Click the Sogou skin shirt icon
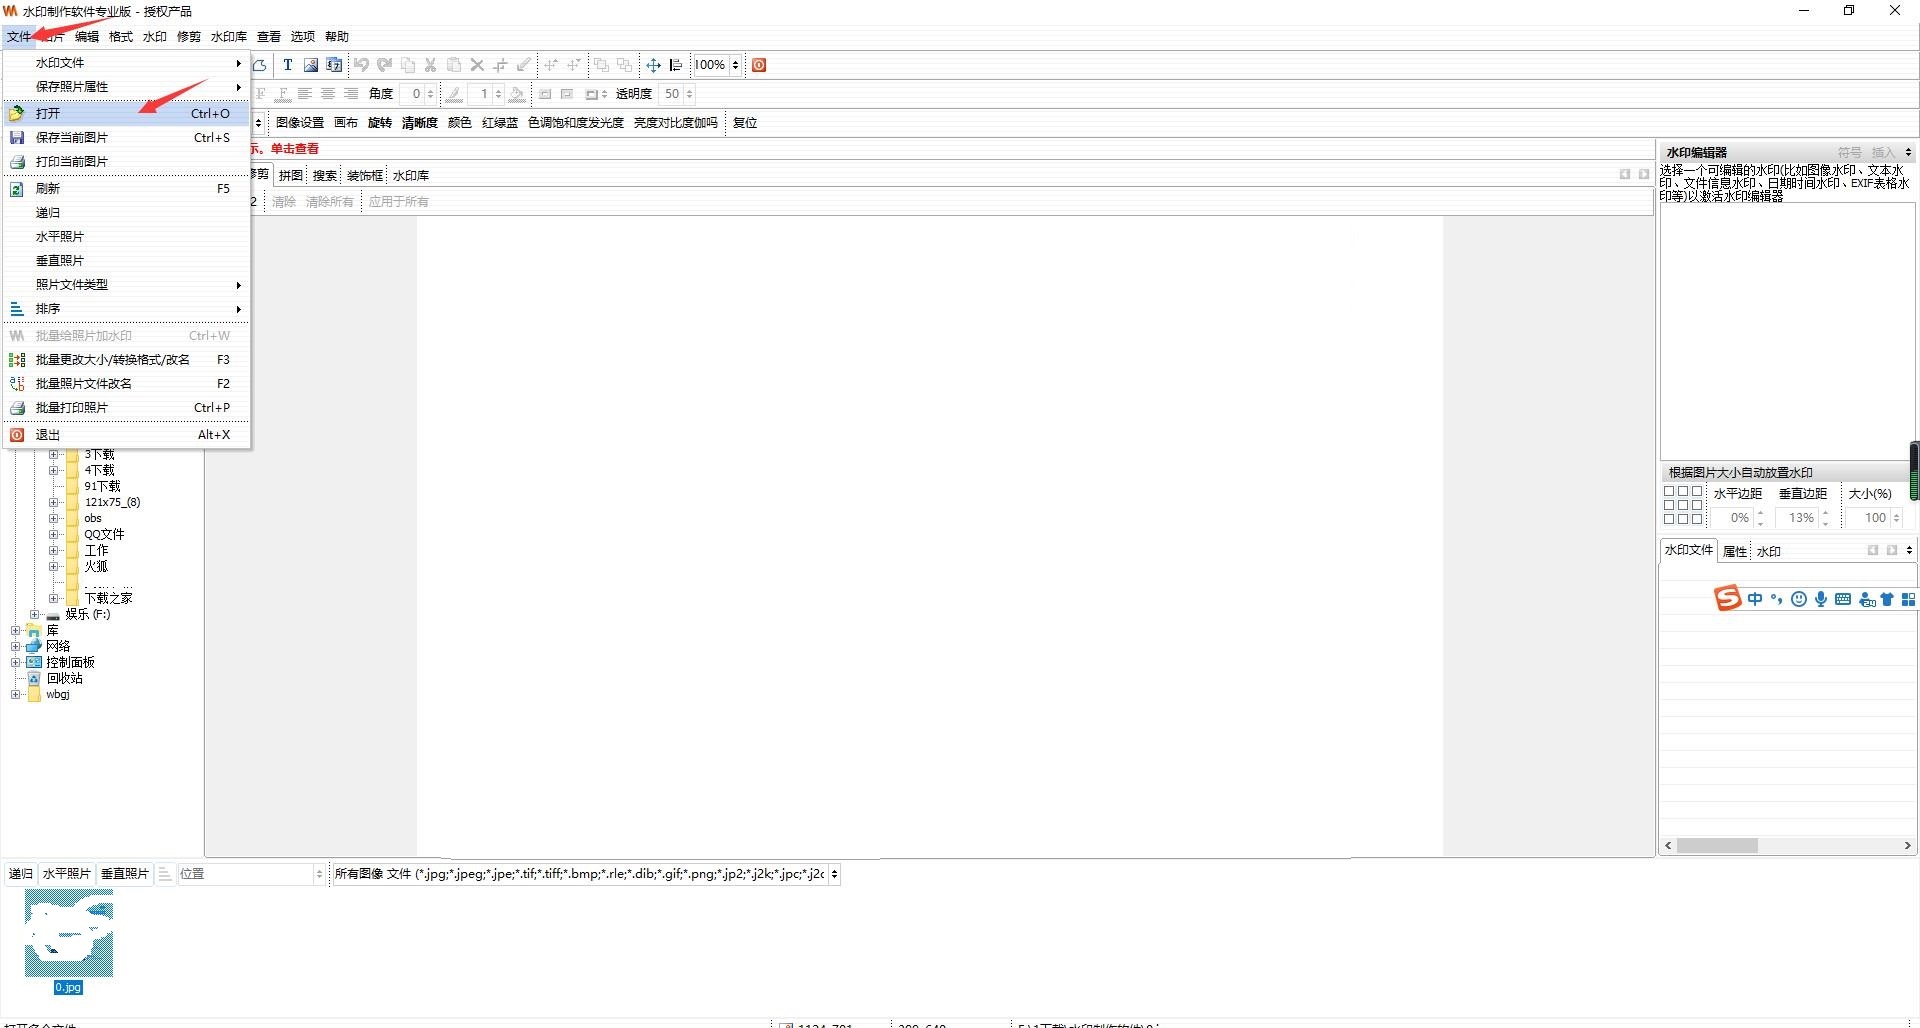This screenshot has height=1028, width=1920. coord(1887,599)
